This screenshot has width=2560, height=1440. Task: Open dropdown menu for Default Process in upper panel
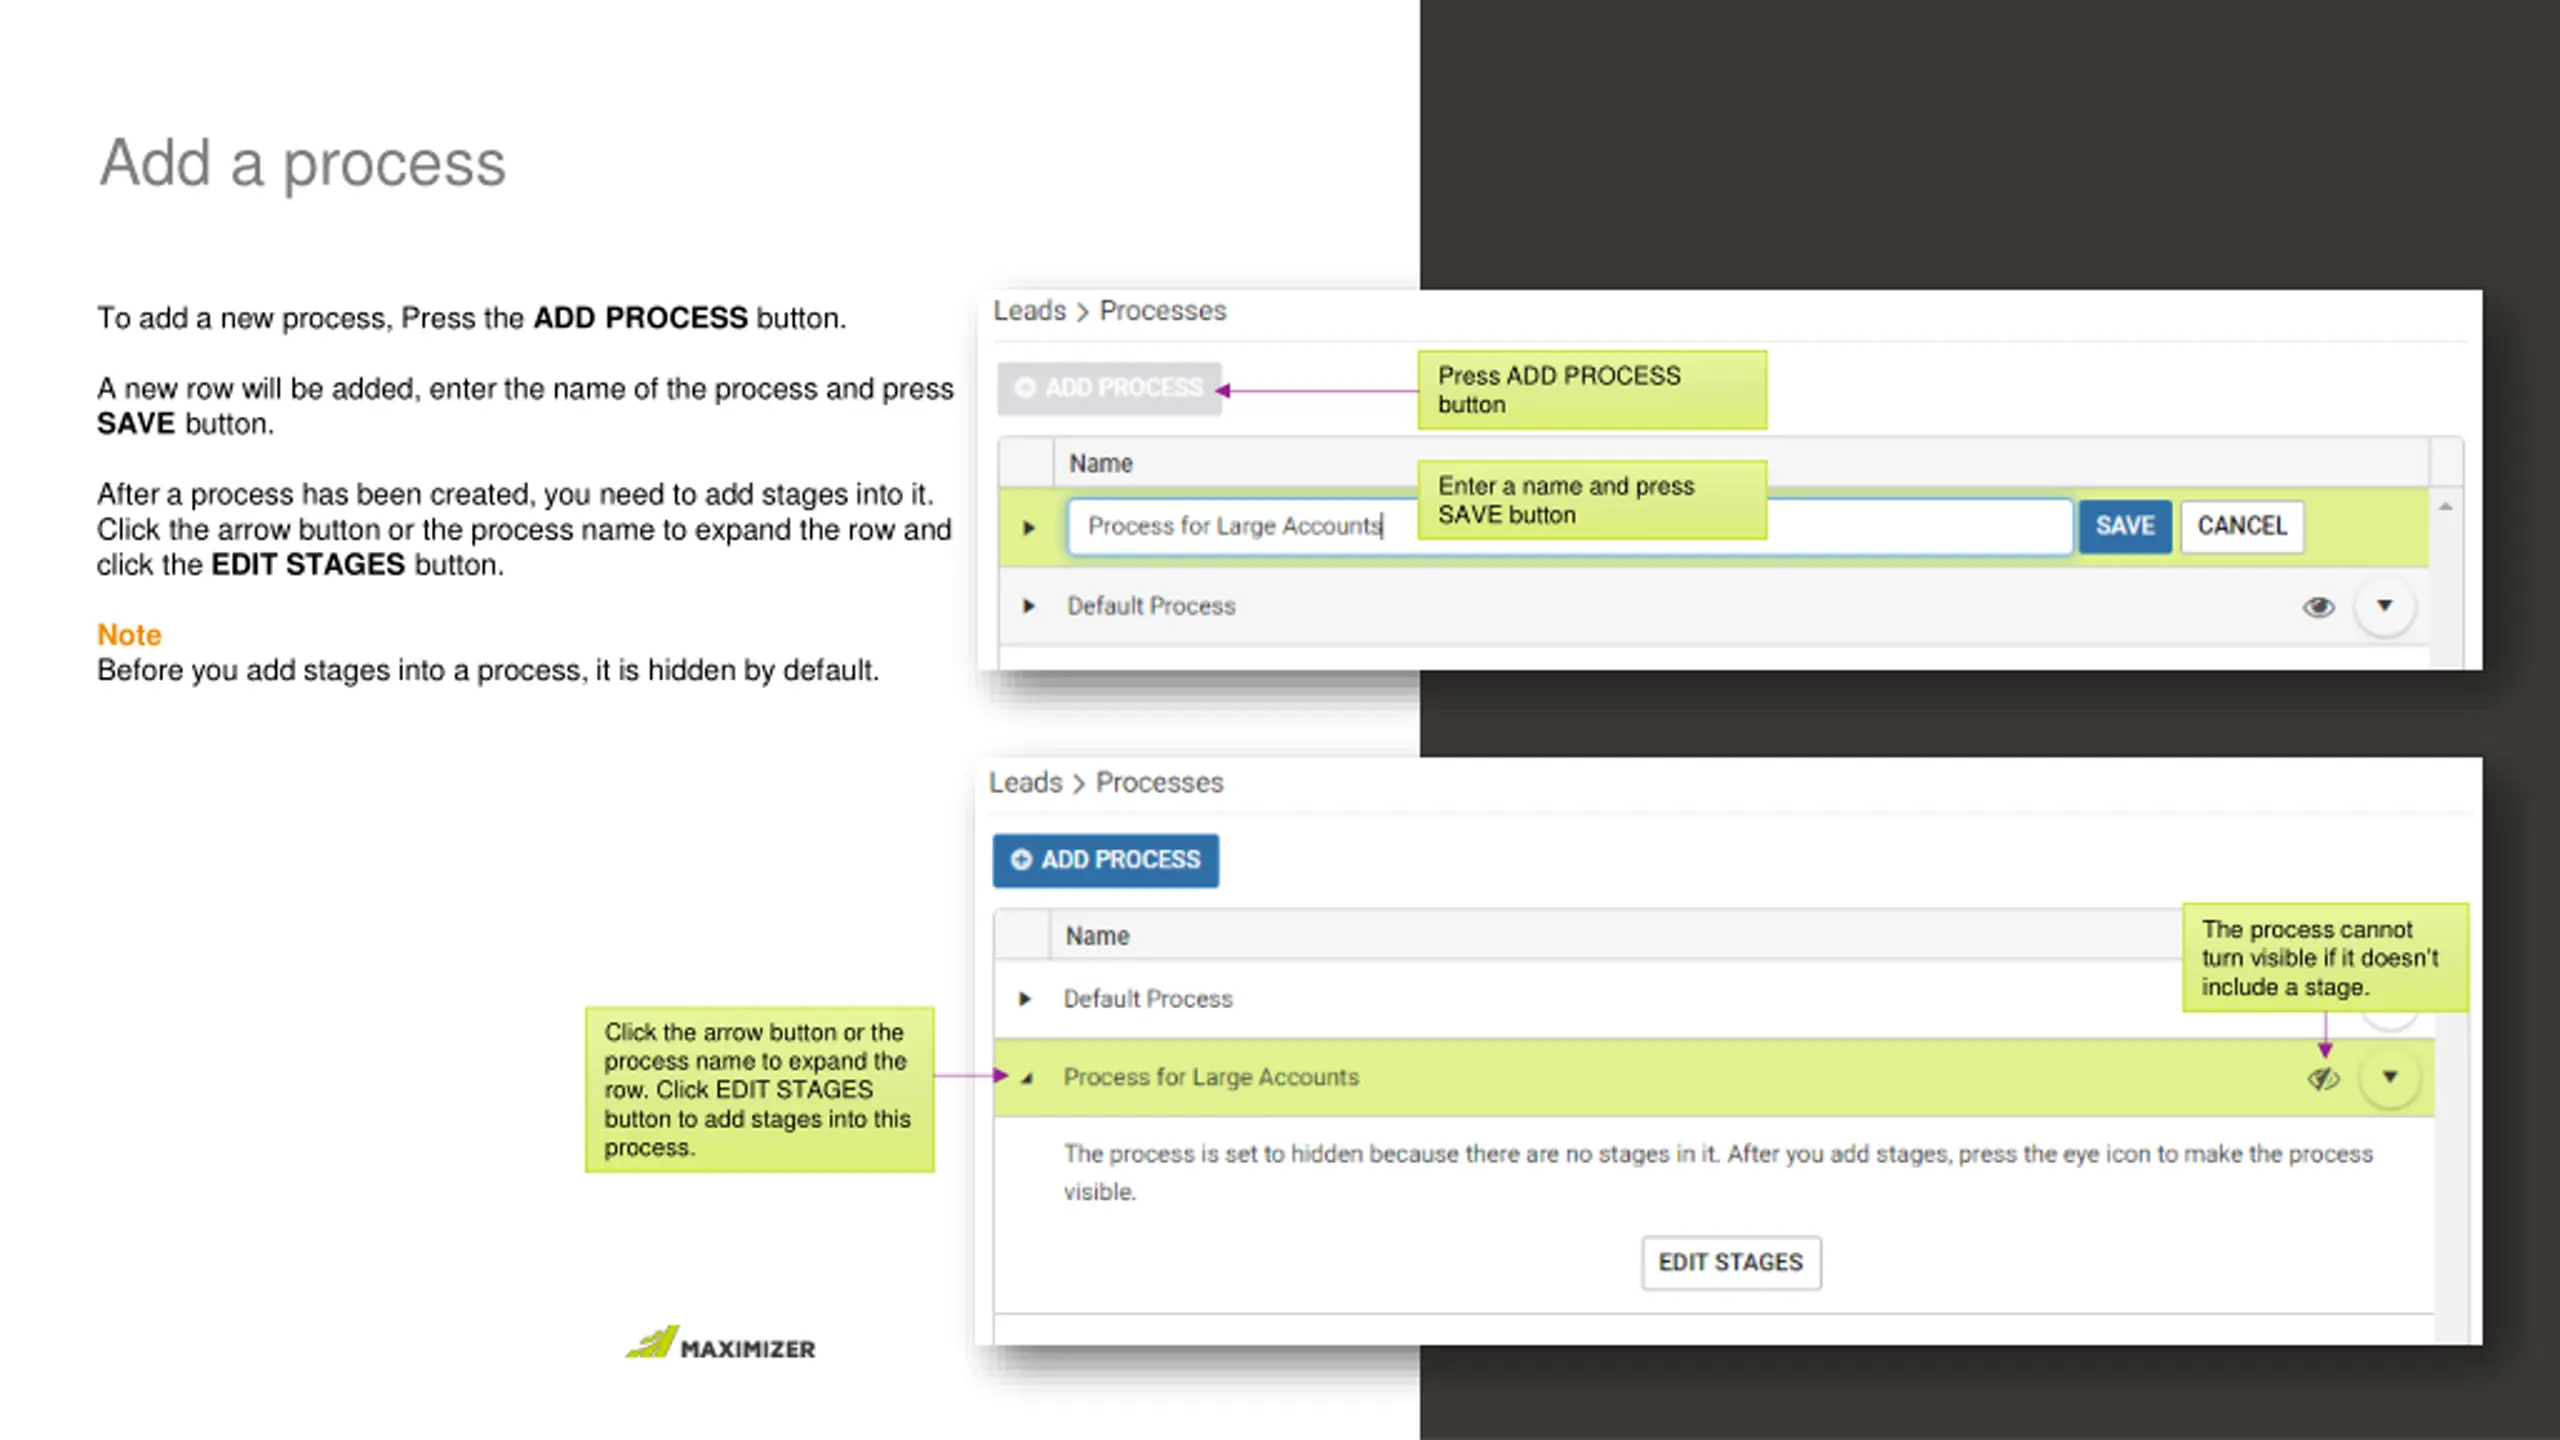pyautogui.click(x=2385, y=606)
